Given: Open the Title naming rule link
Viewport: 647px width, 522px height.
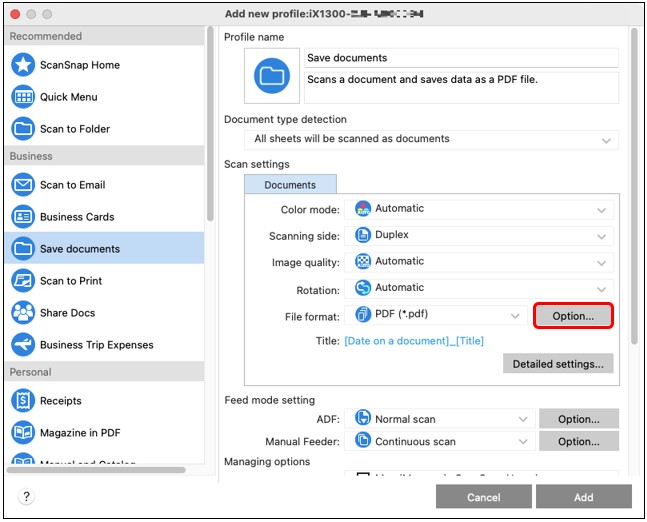Looking at the screenshot, I should coord(414,341).
